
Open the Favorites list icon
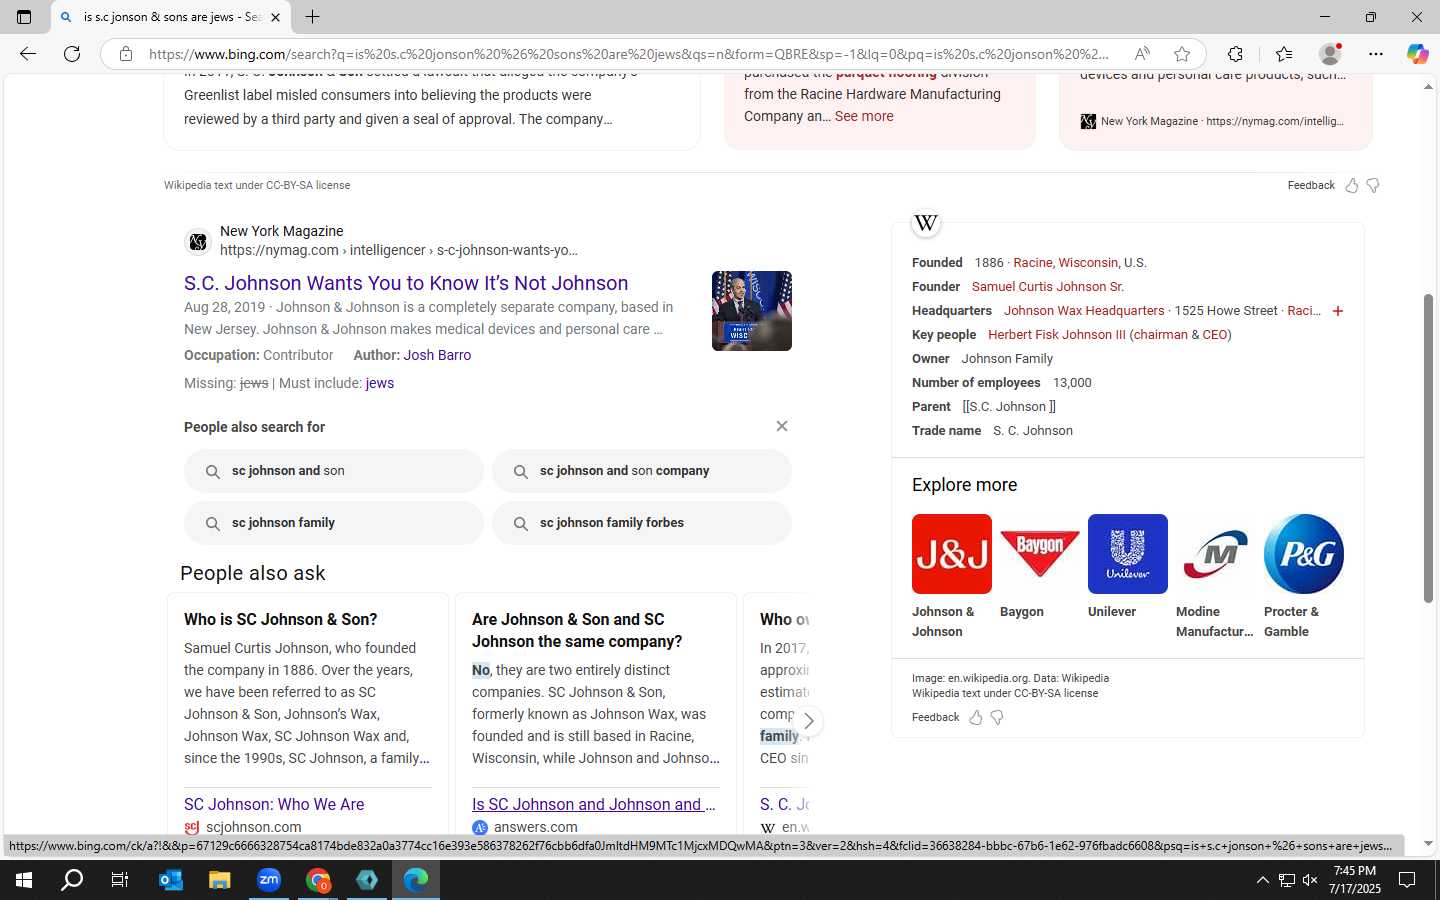(x=1284, y=54)
